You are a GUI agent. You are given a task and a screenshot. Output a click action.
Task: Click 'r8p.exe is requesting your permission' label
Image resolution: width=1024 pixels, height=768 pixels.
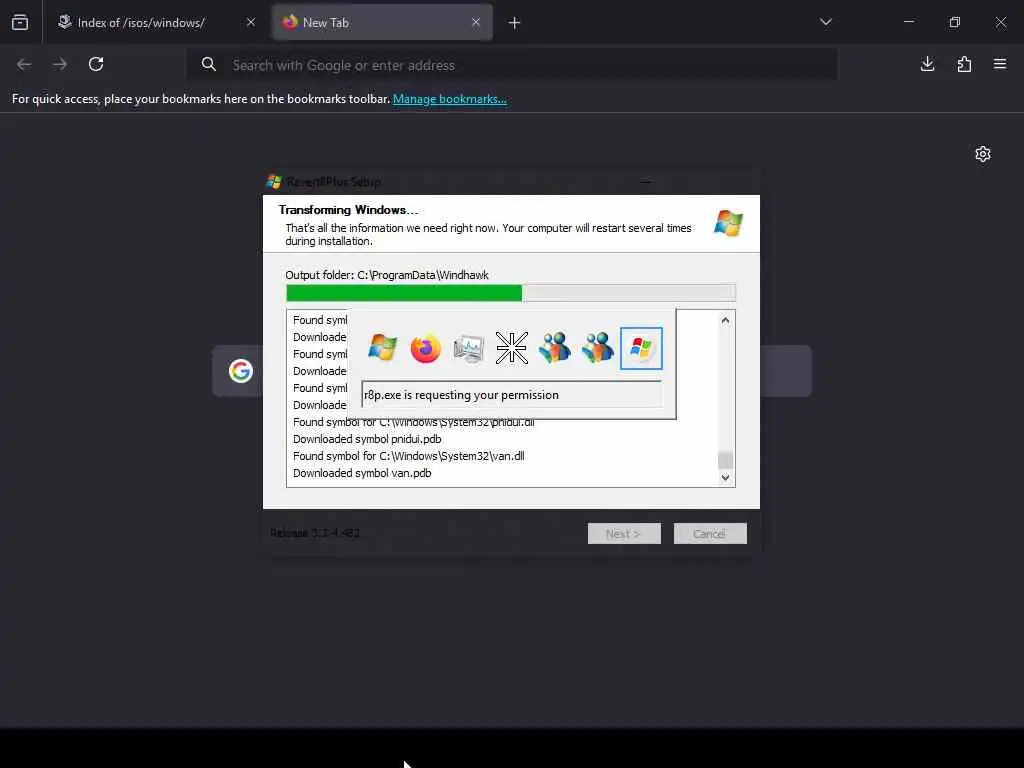click(461, 395)
